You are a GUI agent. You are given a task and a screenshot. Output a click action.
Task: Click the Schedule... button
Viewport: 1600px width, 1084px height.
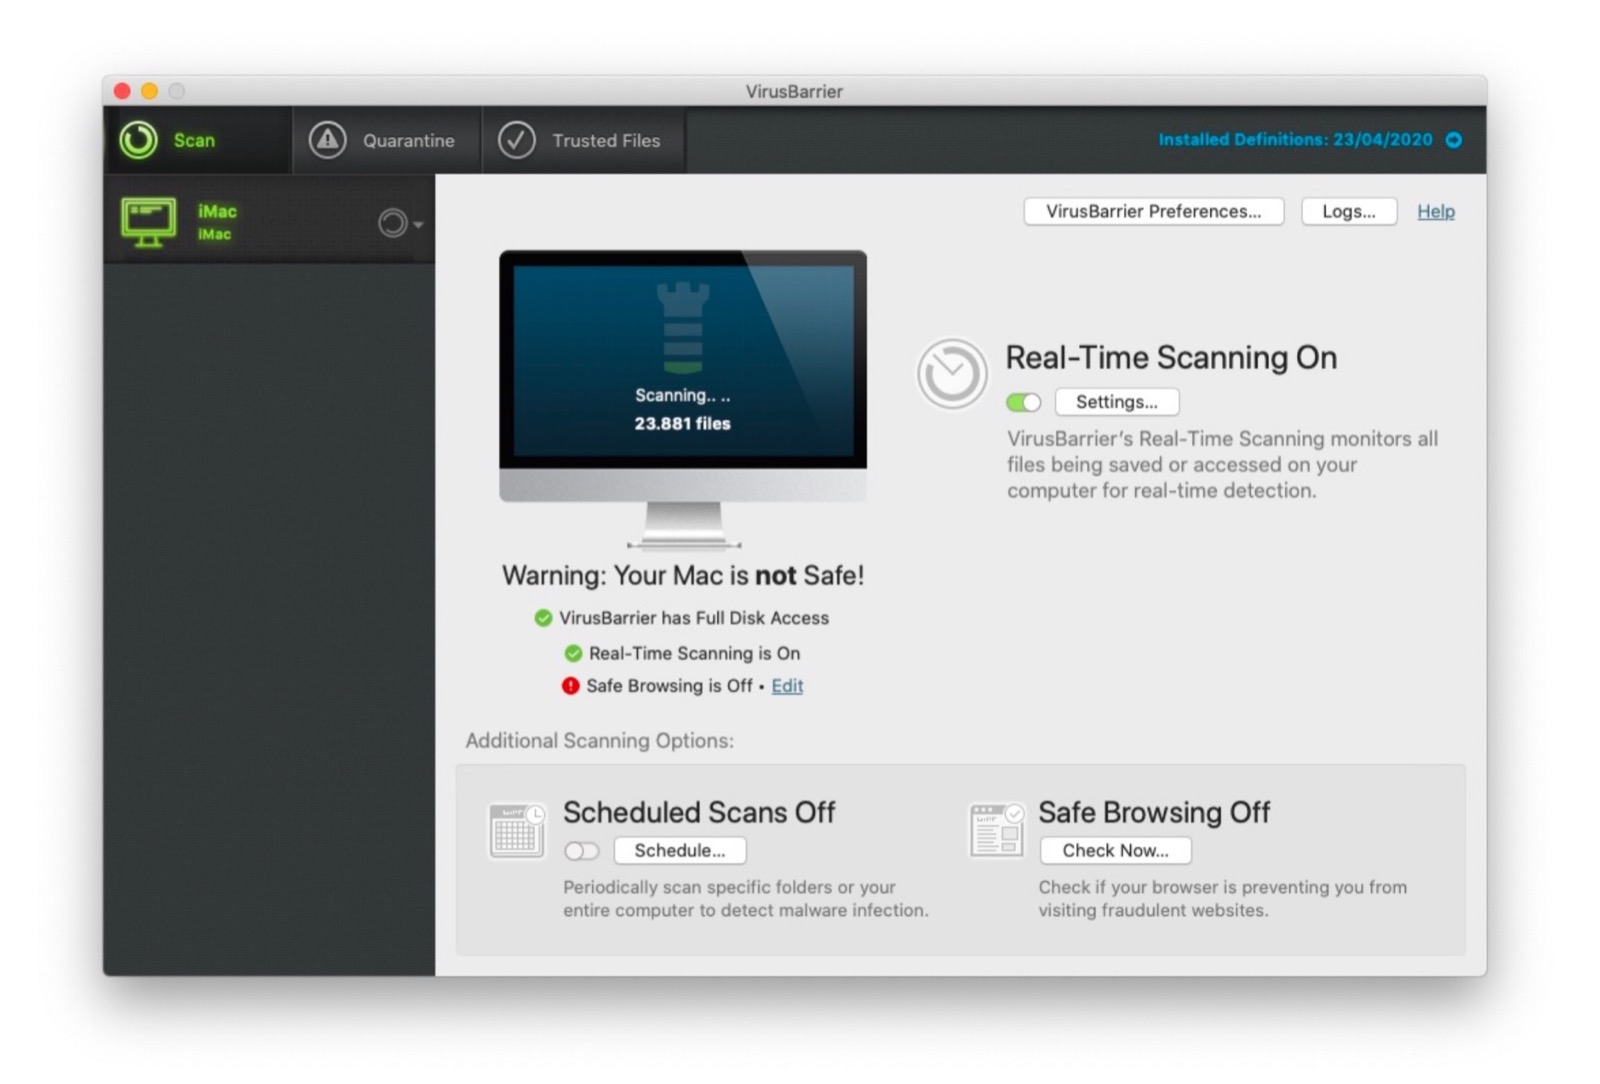click(680, 851)
